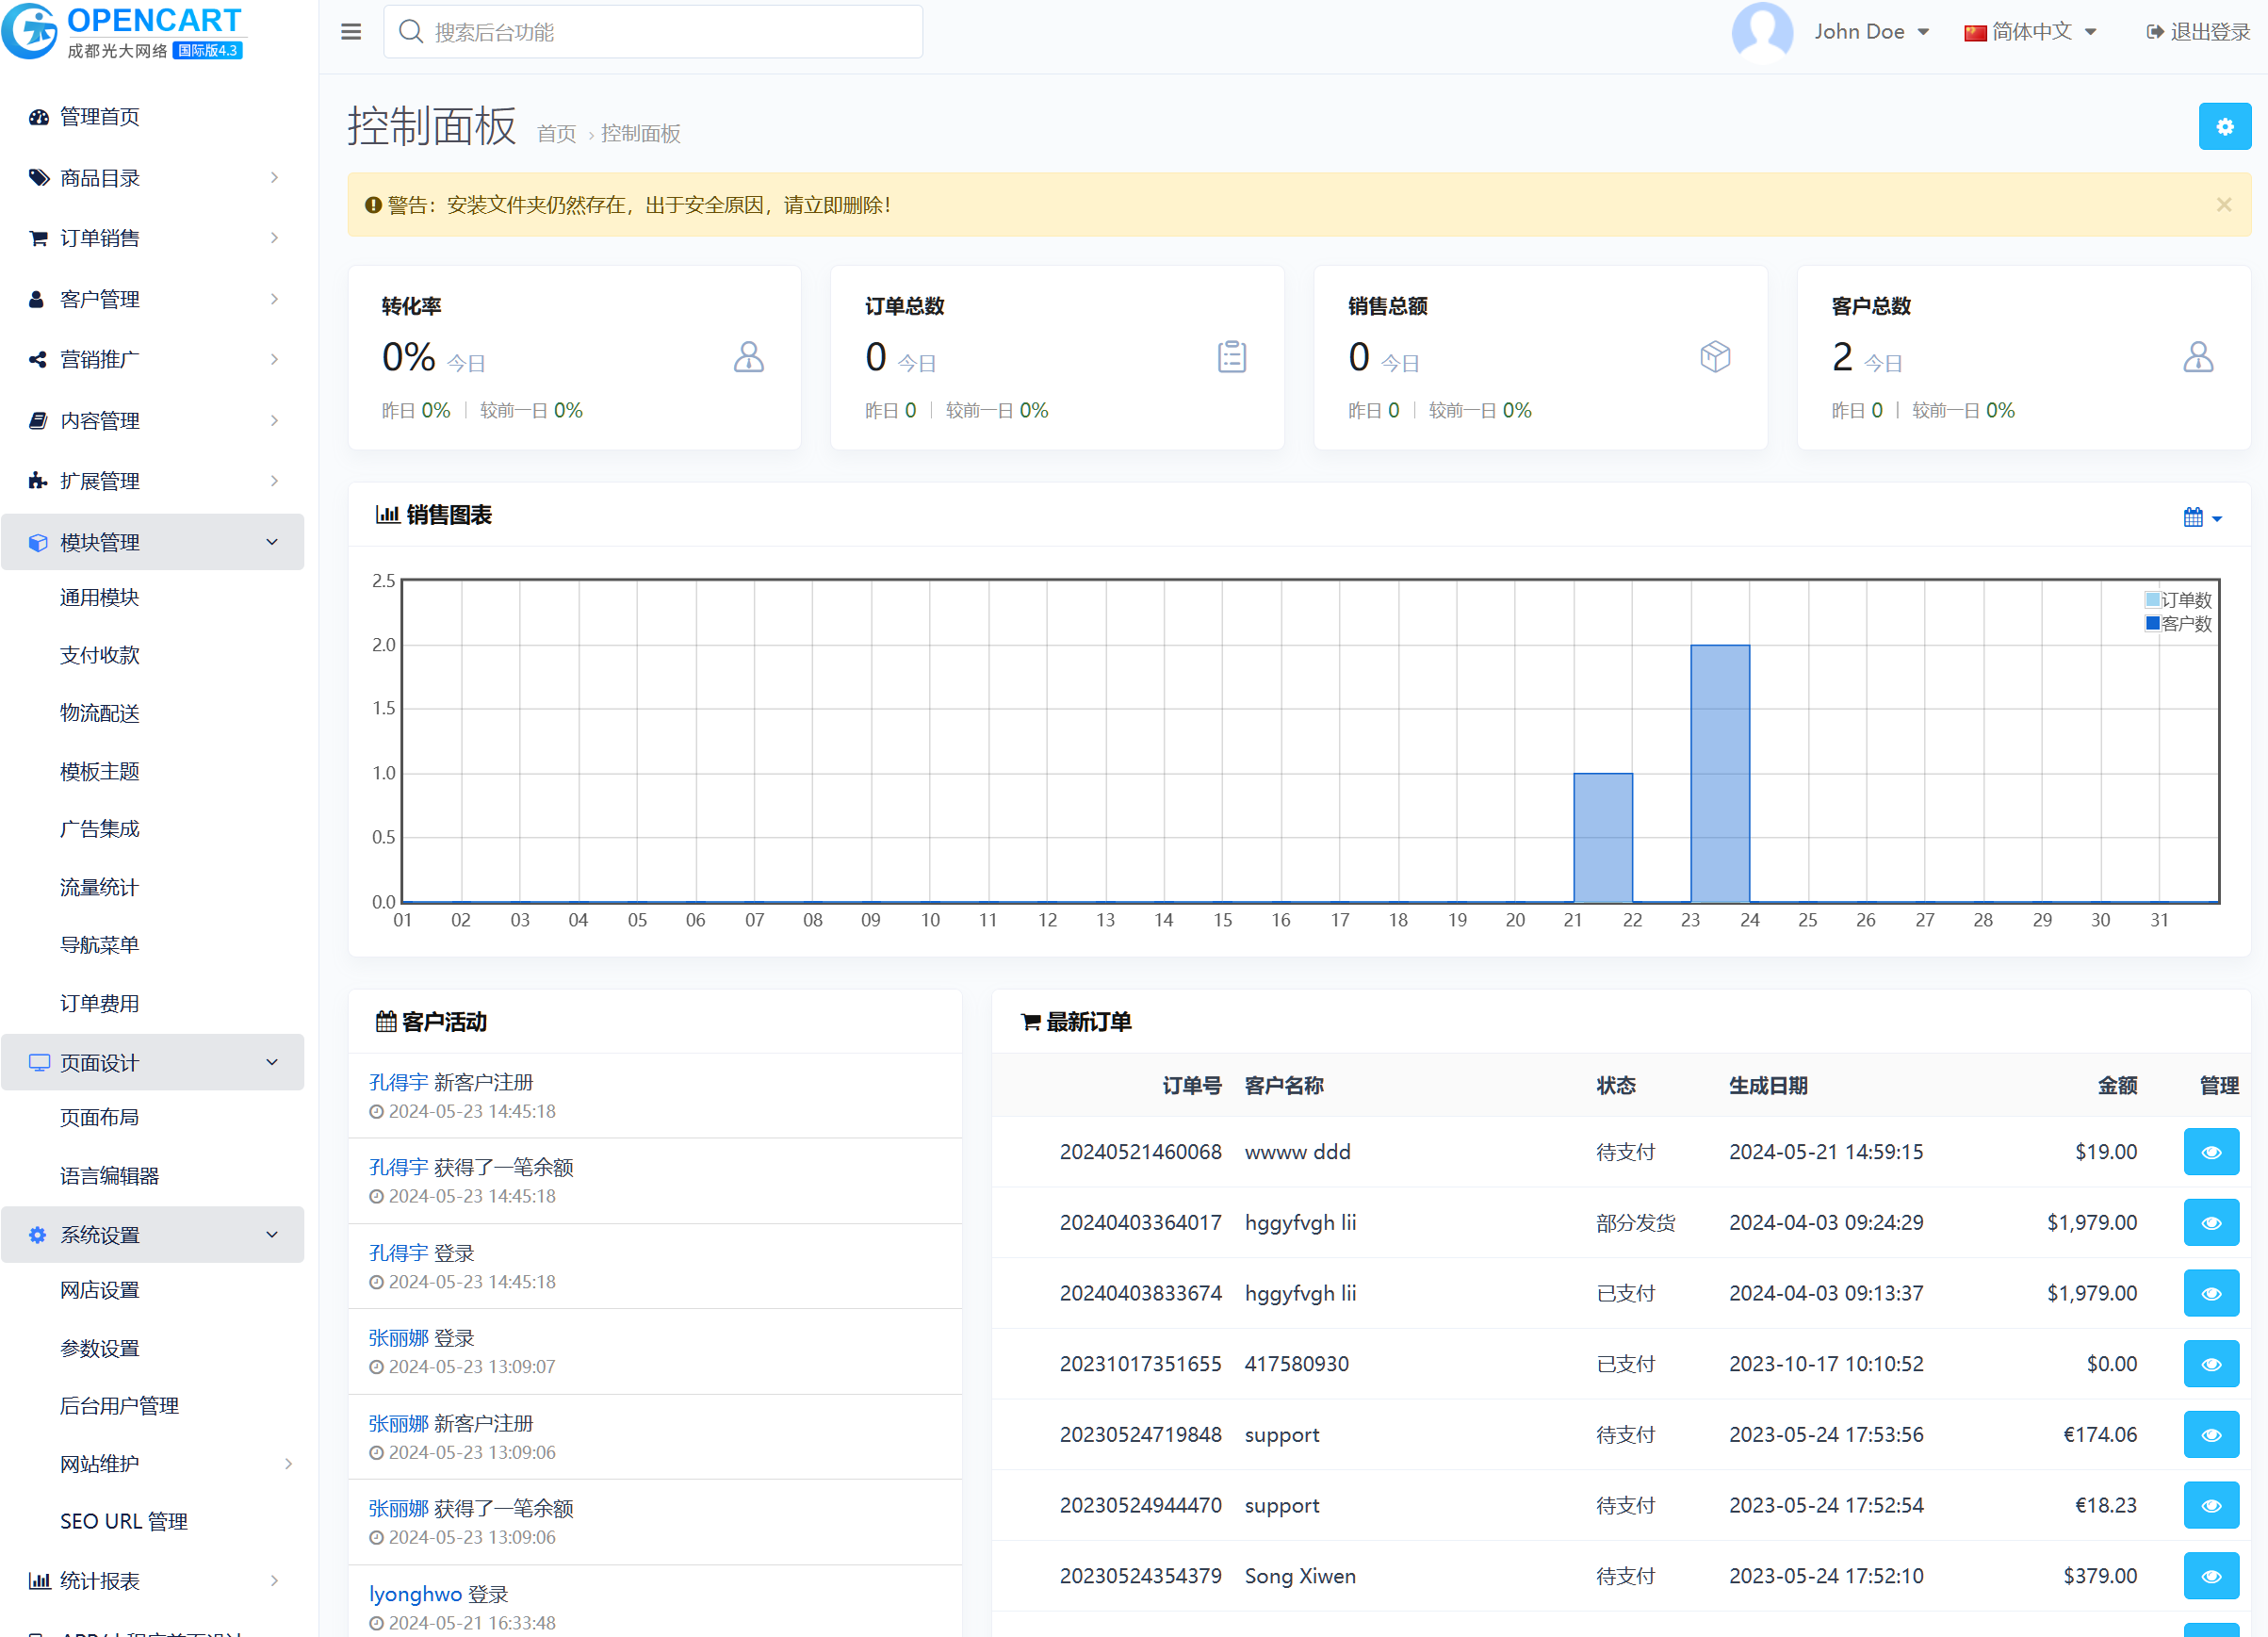The height and width of the screenshot is (1637, 2268).
Task: Open 导航菜单 submenu item
Action: [99, 945]
